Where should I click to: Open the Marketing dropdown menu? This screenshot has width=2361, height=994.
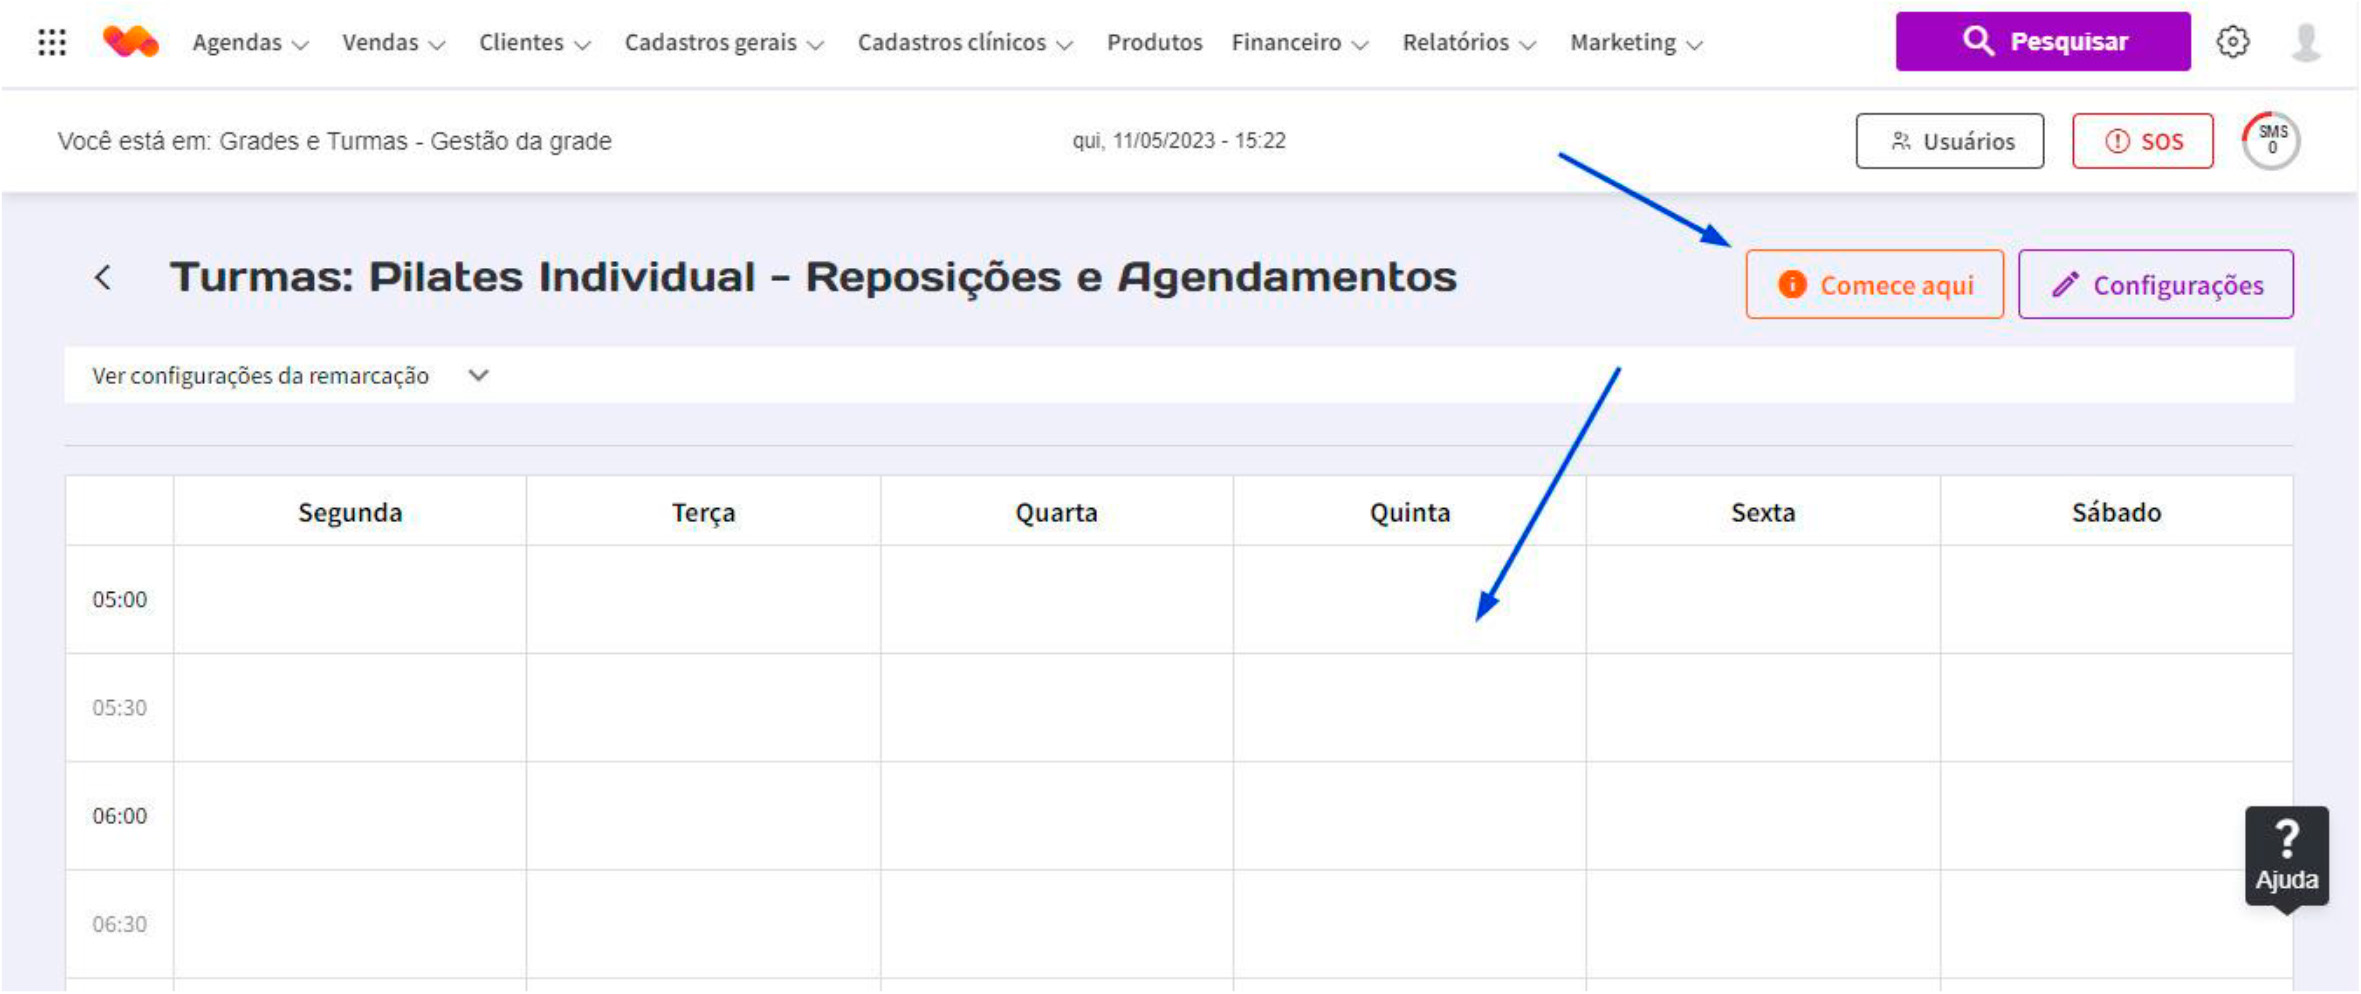point(1636,43)
